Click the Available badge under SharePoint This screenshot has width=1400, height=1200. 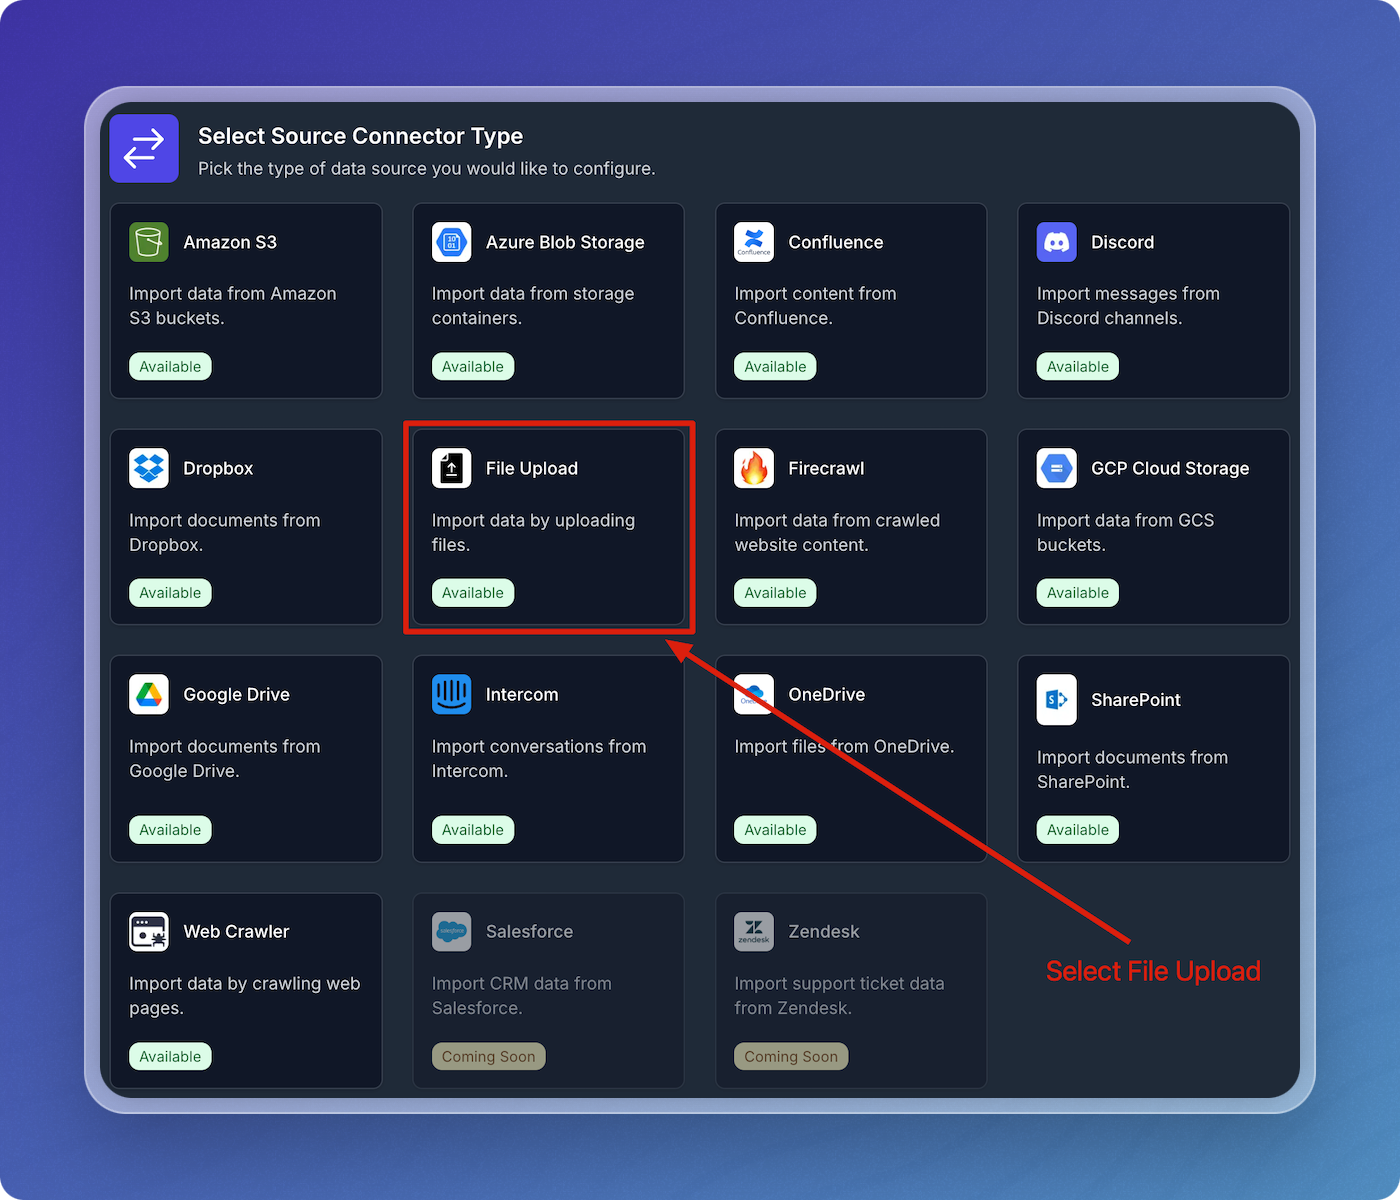click(1078, 830)
